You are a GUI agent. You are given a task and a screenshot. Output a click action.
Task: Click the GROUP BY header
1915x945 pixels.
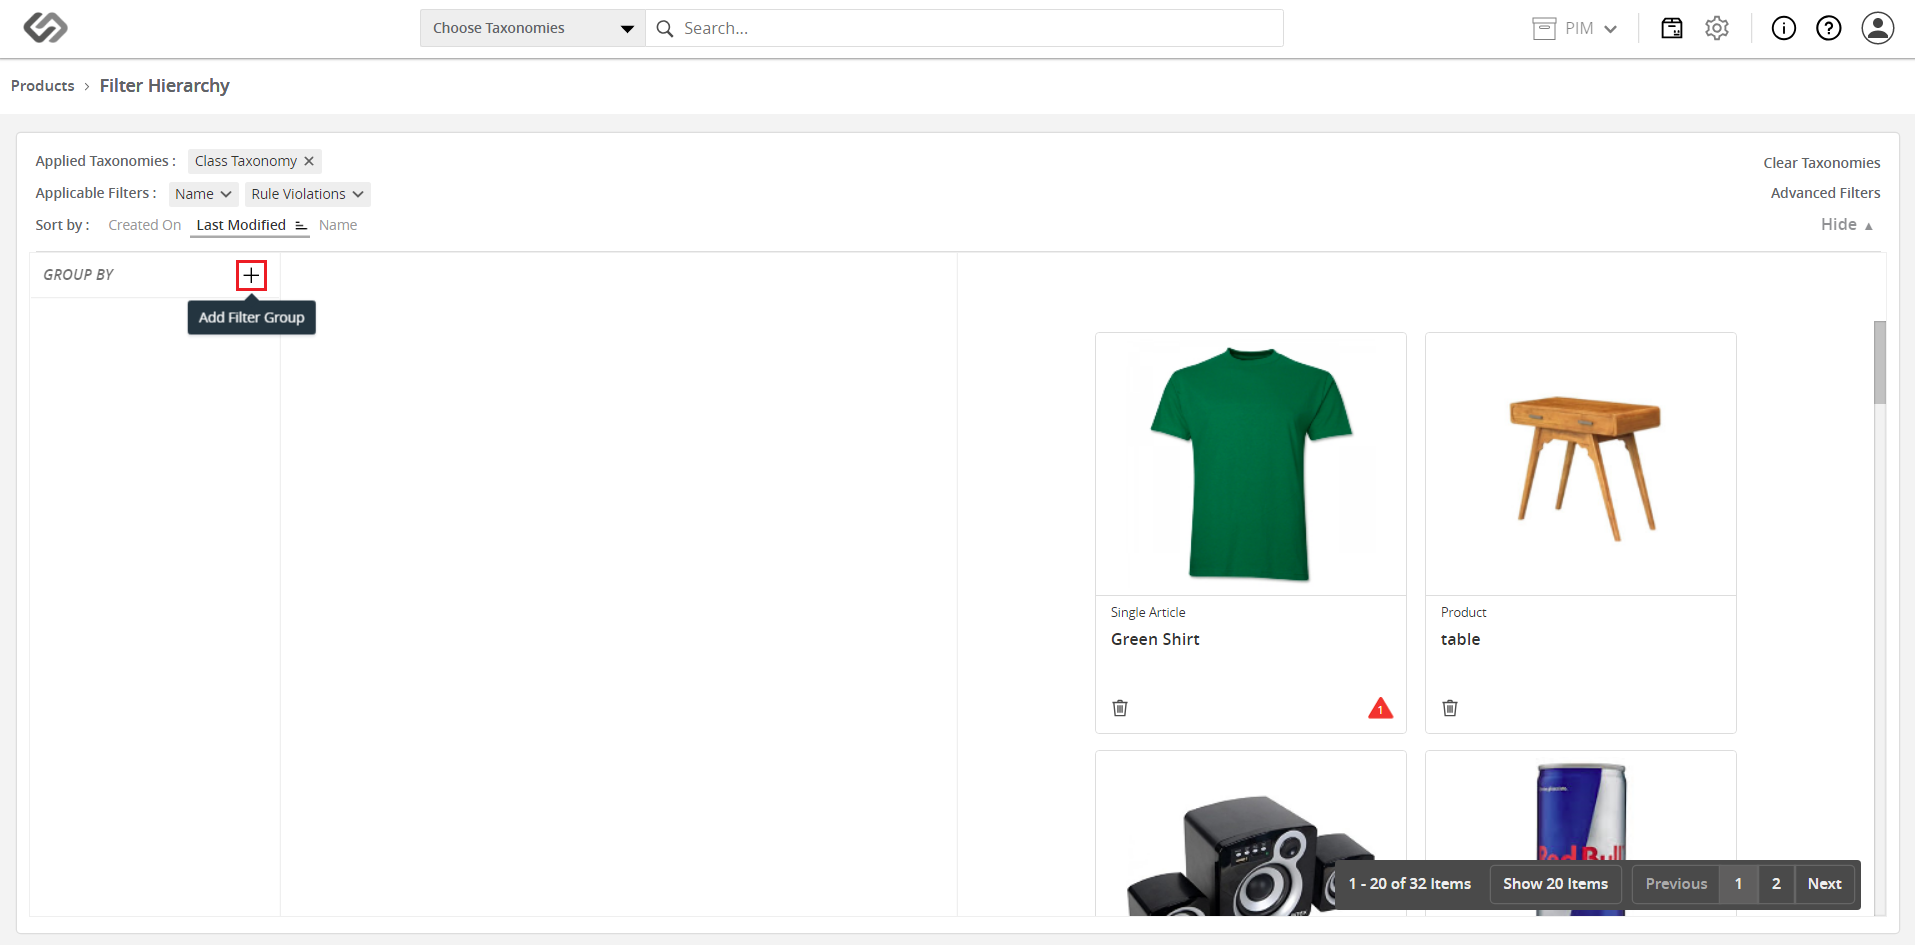click(x=79, y=275)
